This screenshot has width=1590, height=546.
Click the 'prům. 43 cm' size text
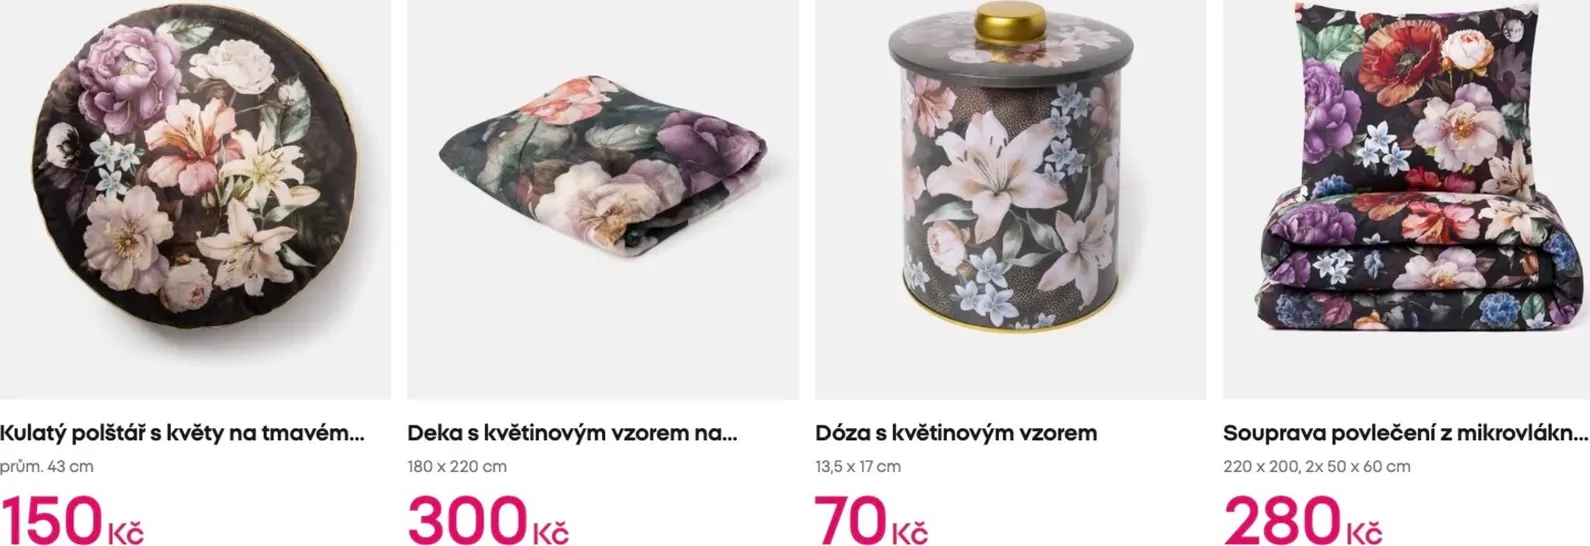point(47,466)
